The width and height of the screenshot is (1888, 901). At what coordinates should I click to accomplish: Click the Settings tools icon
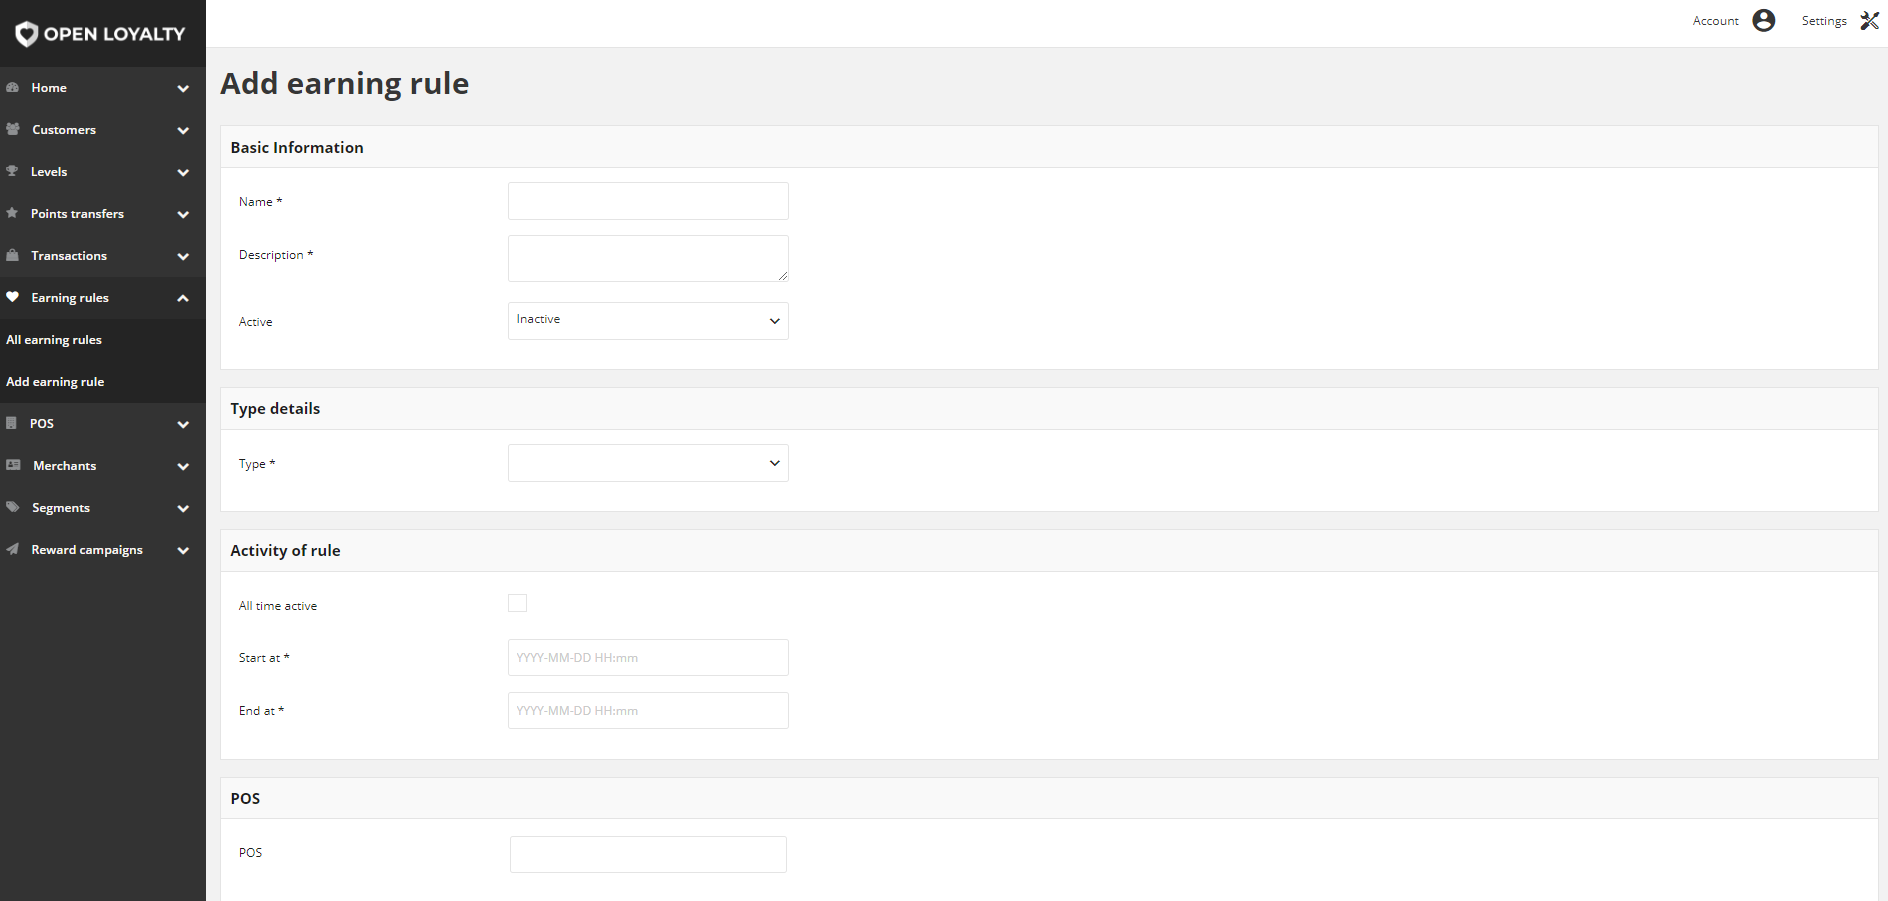pos(1870,21)
